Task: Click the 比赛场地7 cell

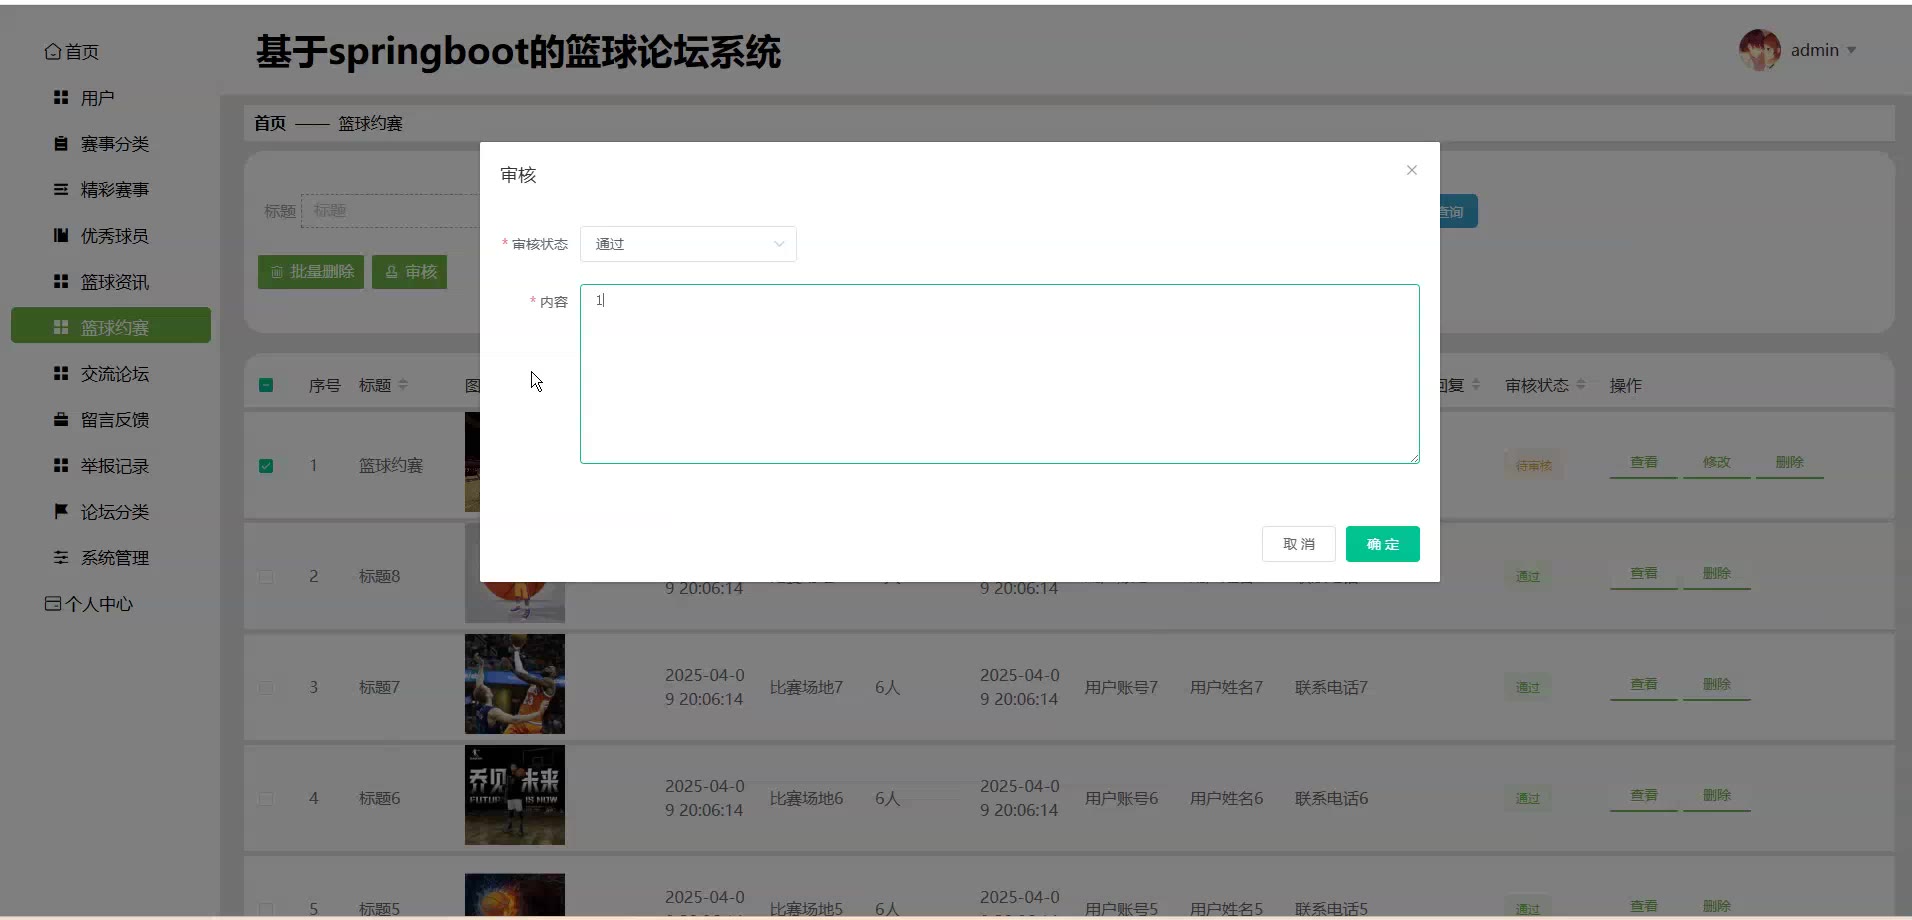Action: coord(807,688)
